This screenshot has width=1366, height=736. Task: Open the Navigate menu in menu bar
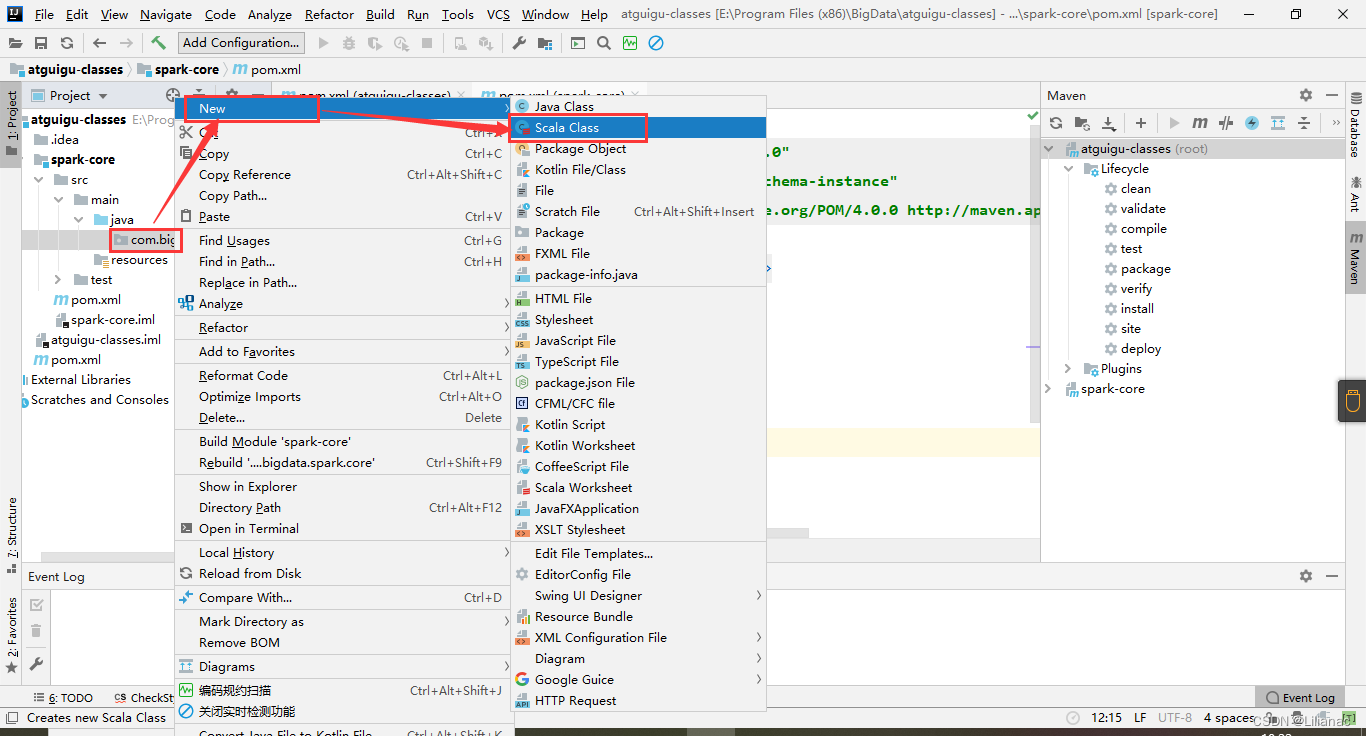click(166, 14)
